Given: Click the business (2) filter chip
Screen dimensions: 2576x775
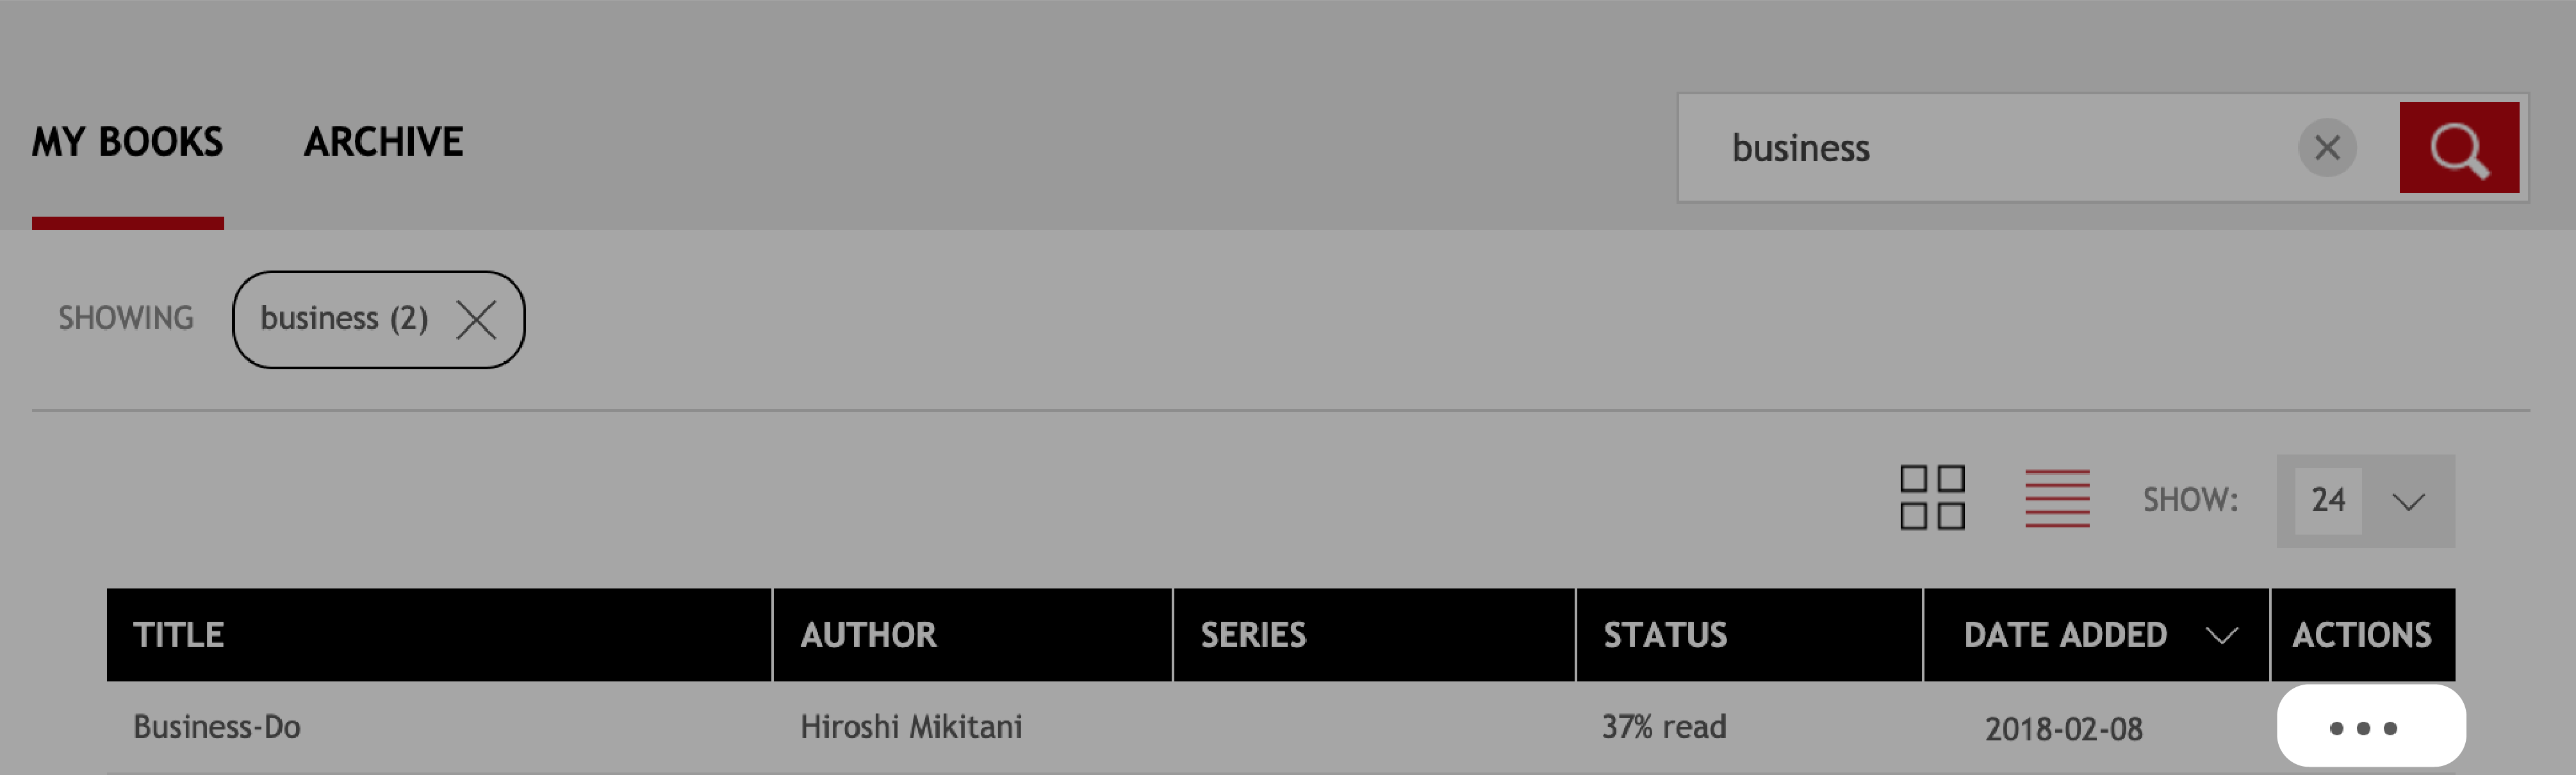Looking at the screenshot, I should point(343,319).
